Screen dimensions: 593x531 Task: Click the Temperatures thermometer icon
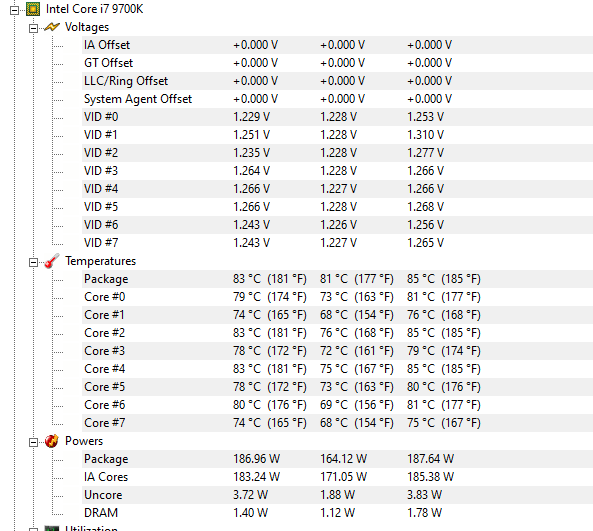click(52, 261)
